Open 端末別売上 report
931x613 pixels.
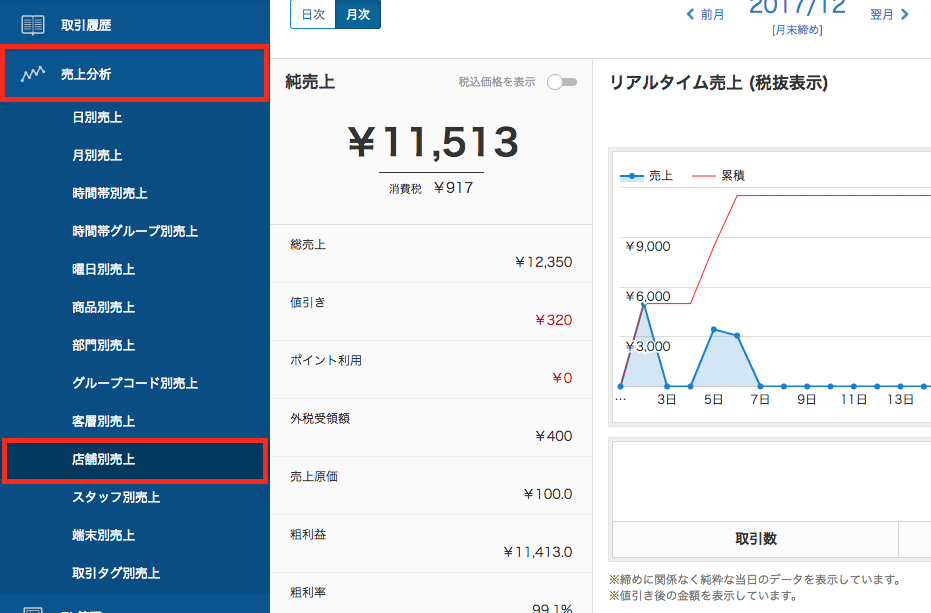click(x=103, y=536)
